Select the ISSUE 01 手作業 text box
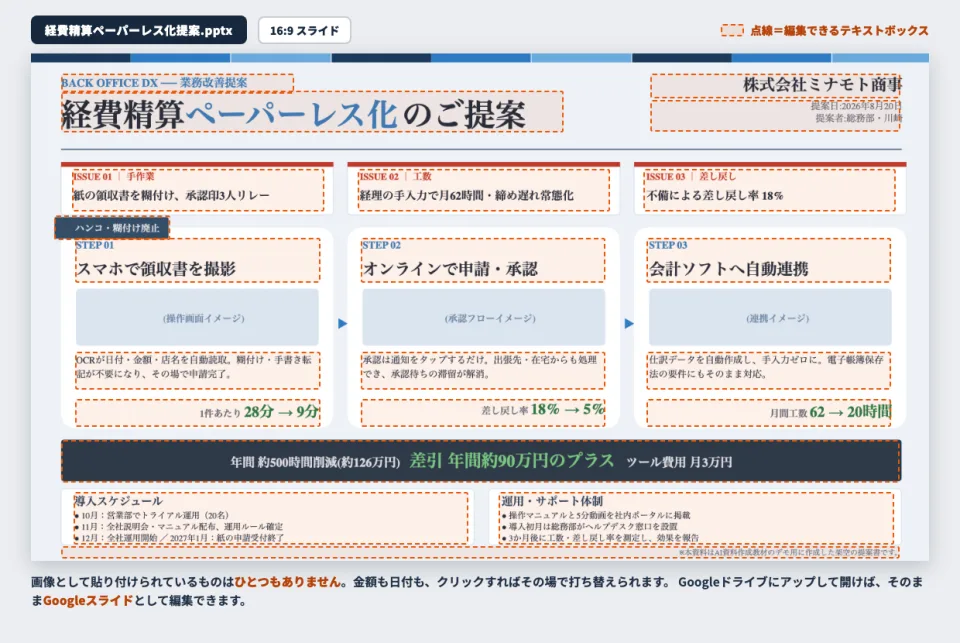960x643 pixels. click(x=198, y=190)
